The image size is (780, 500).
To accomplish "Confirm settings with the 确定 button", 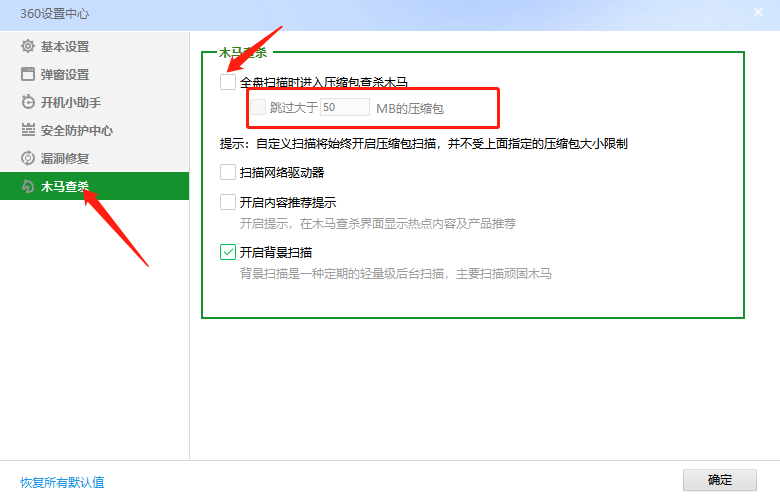I will [x=720, y=480].
